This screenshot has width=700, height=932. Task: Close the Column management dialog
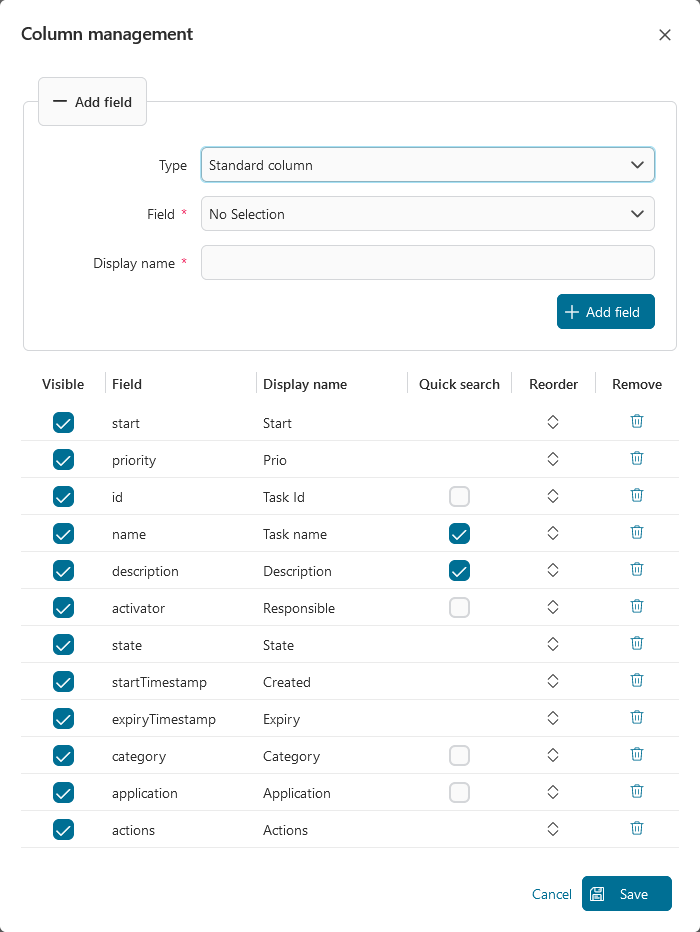(x=664, y=35)
